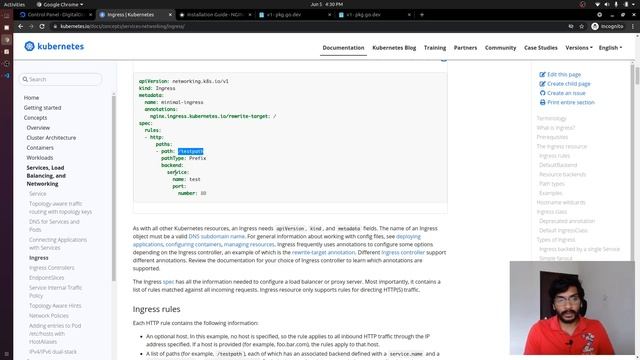Click the site lock icon in address bar

[55, 26]
